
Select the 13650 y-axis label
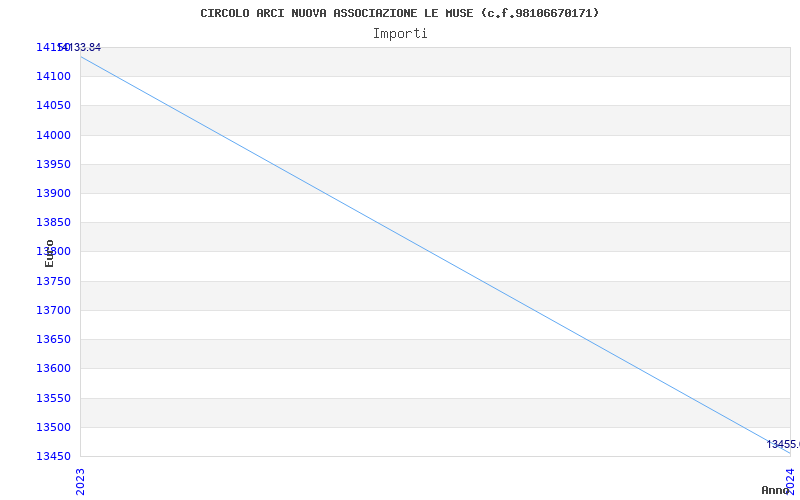click(53, 339)
